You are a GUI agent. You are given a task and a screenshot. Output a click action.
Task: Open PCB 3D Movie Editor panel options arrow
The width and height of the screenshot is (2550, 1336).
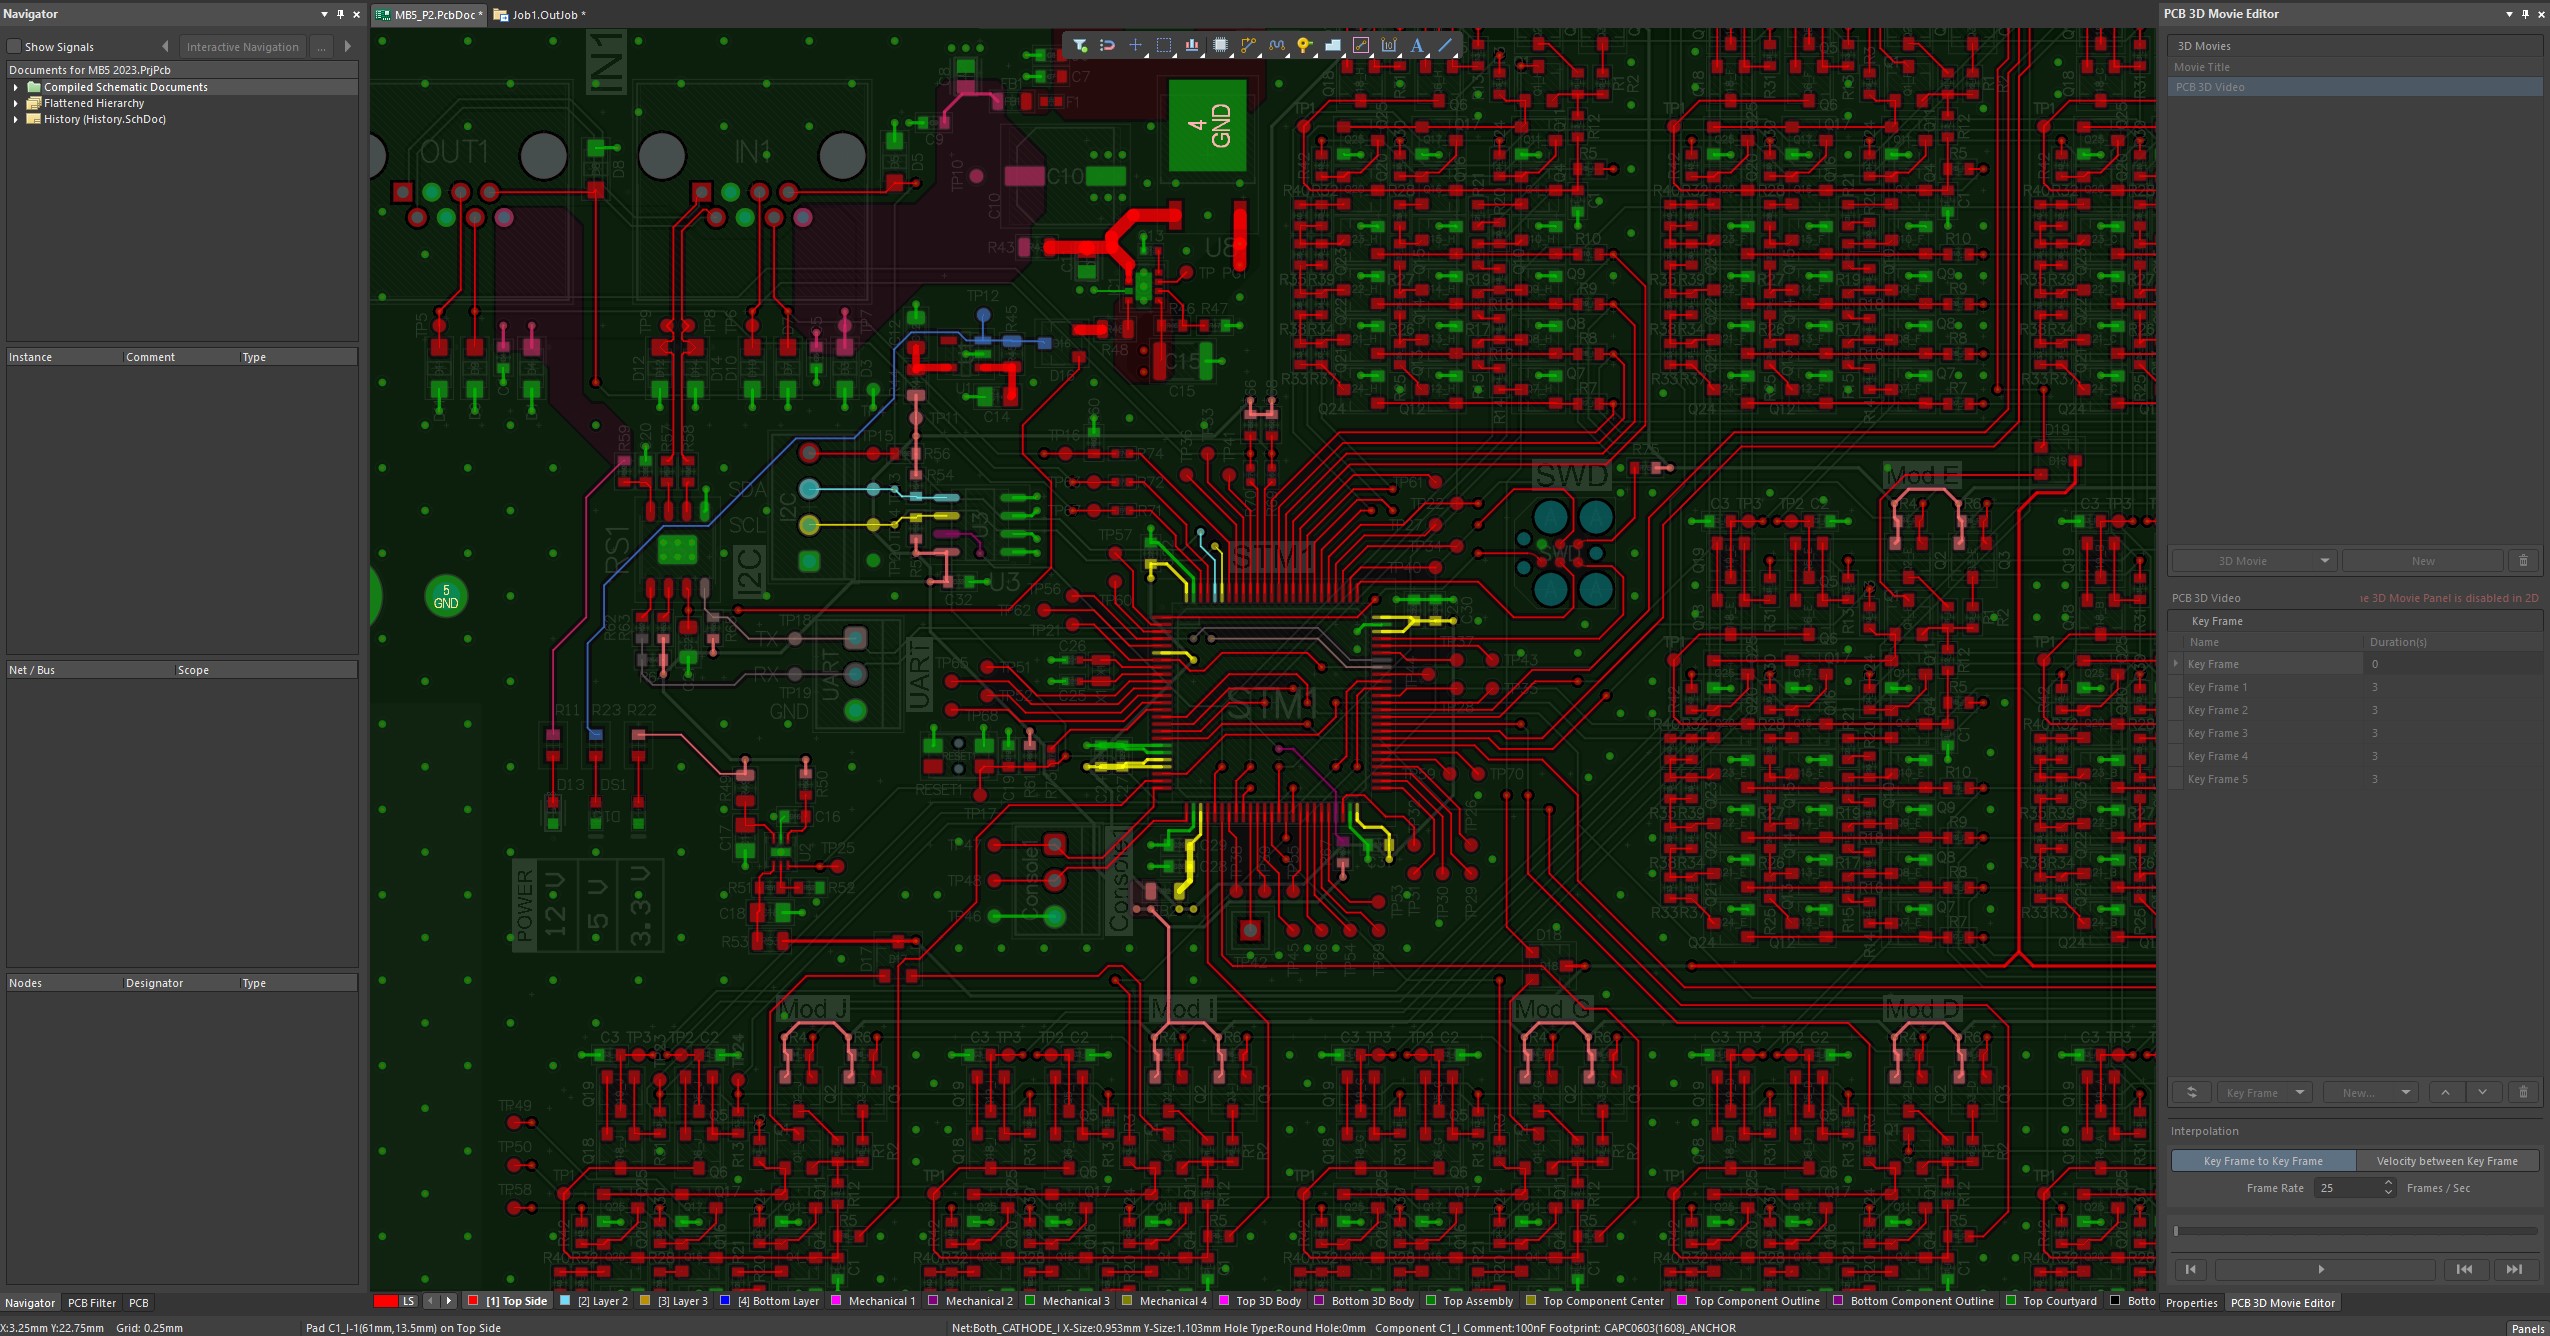(x=2508, y=14)
